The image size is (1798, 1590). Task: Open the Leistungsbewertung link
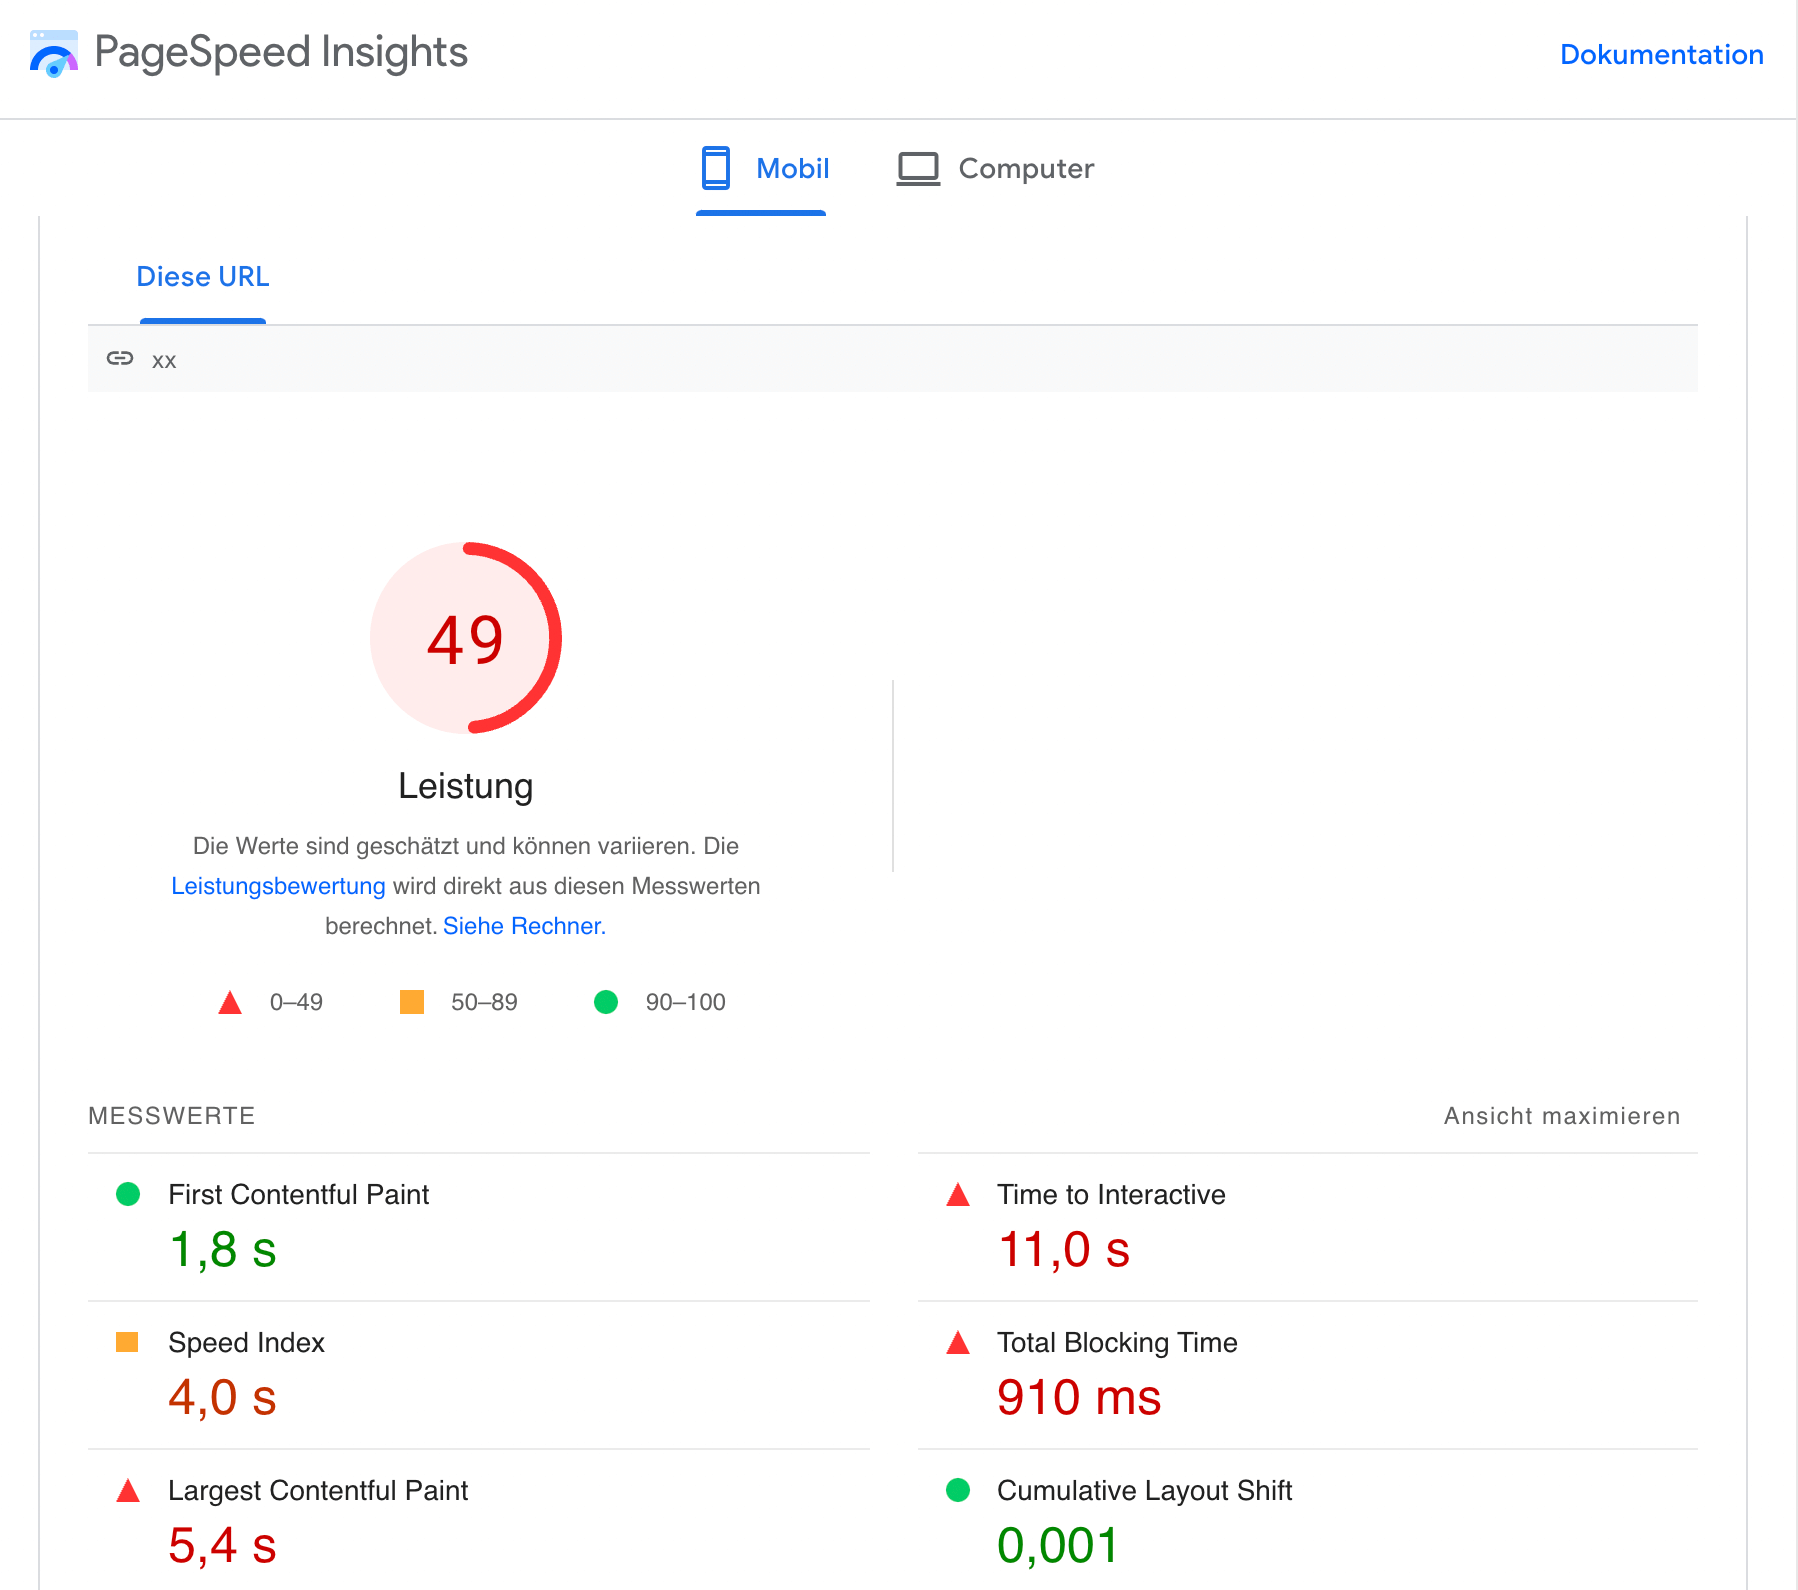coord(278,886)
